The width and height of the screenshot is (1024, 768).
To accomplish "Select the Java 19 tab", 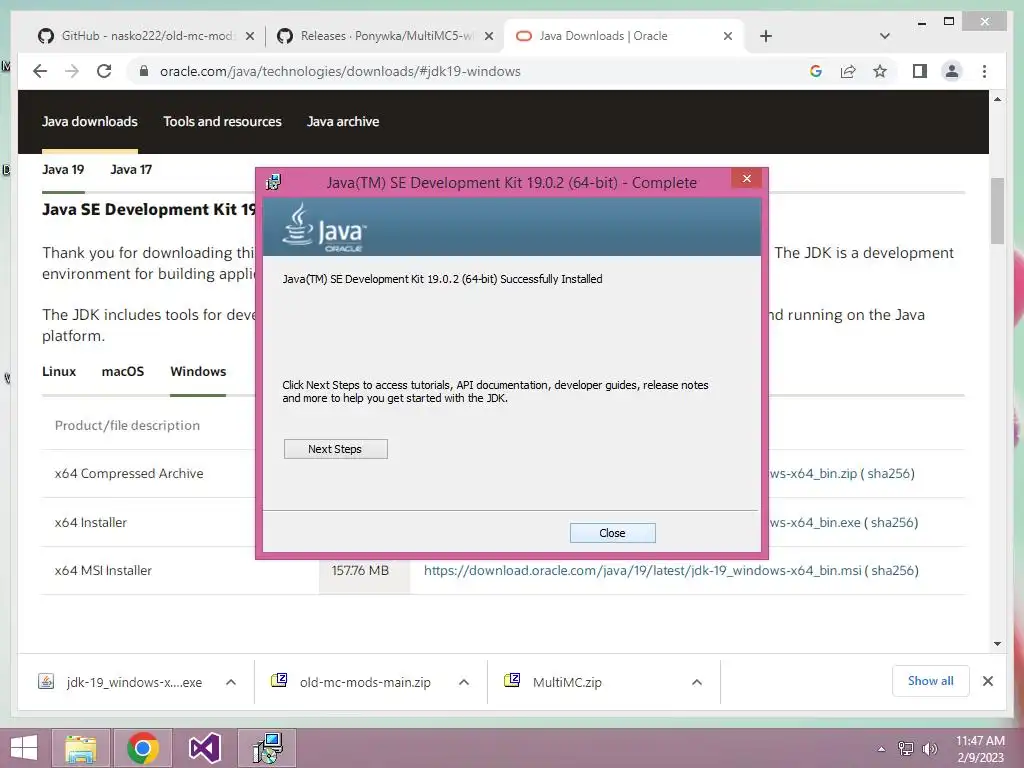I will click(63, 169).
